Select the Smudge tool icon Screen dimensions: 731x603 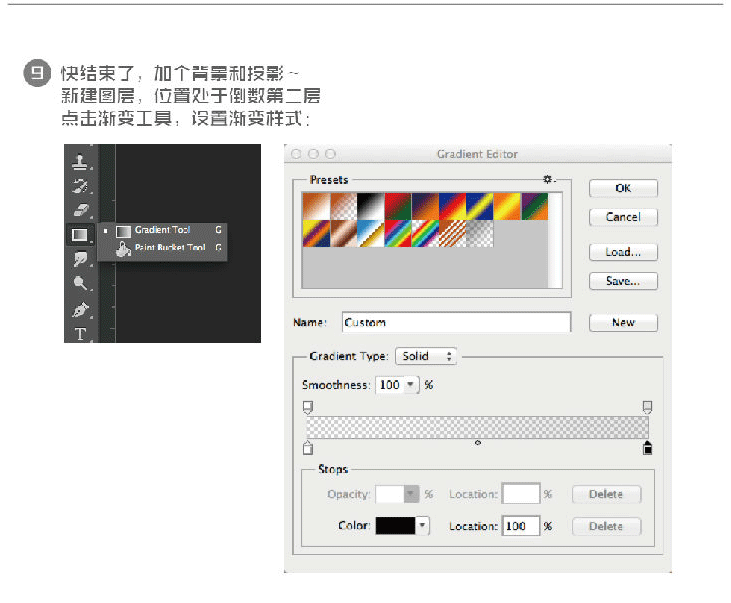pyautogui.click(x=80, y=258)
